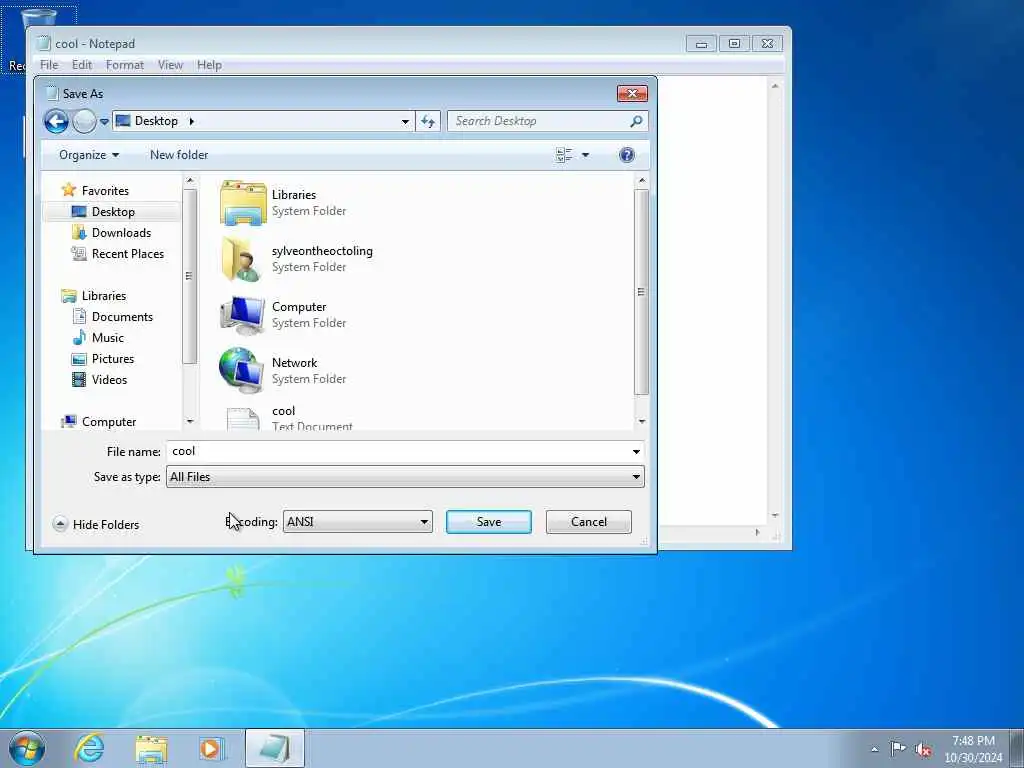Viewport: 1024px width, 768px height.
Task: Select Computer in the navigation pane
Action: 108,422
